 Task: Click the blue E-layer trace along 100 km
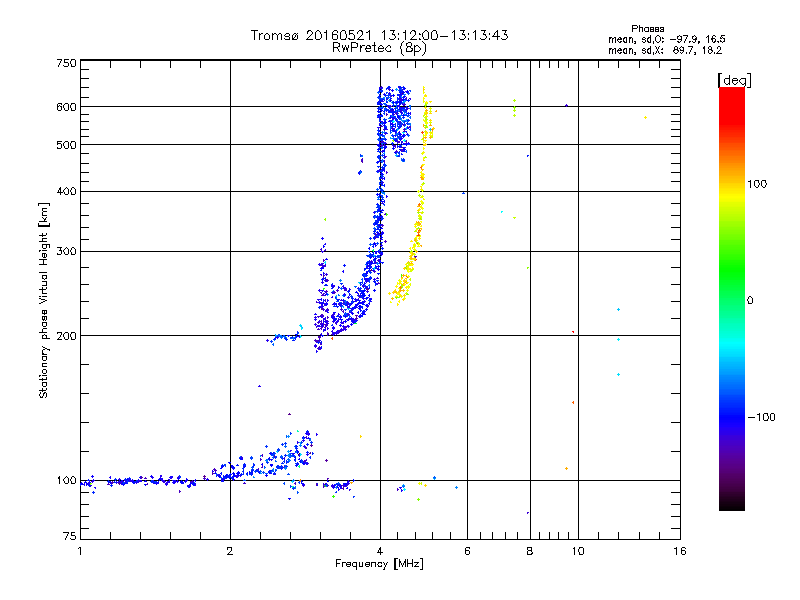(138, 481)
